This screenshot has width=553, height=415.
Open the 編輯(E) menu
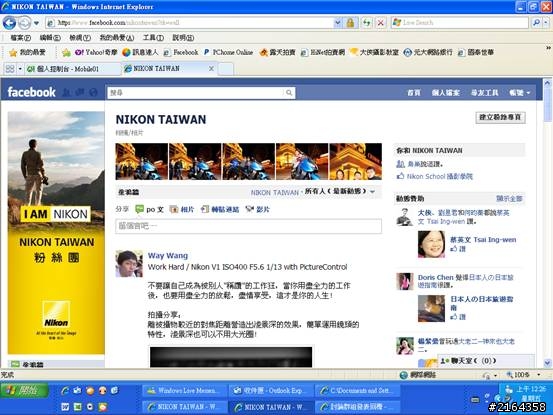(x=50, y=38)
